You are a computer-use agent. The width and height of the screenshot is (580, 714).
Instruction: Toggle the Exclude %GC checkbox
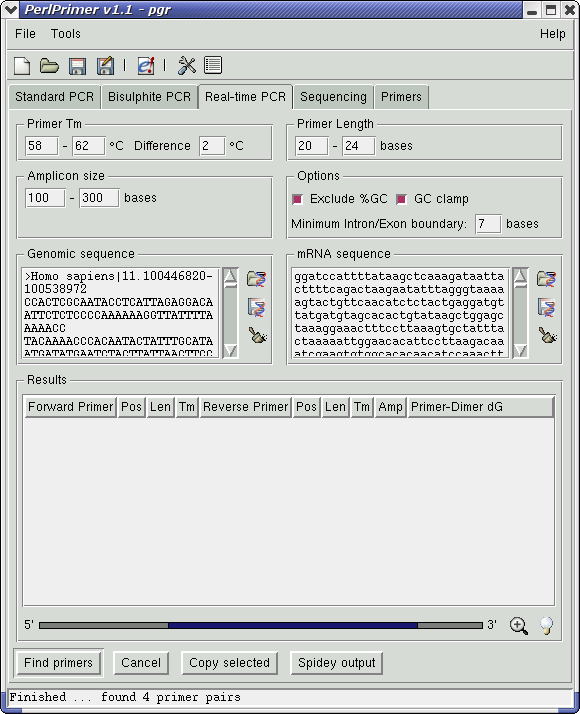coord(298,199)
